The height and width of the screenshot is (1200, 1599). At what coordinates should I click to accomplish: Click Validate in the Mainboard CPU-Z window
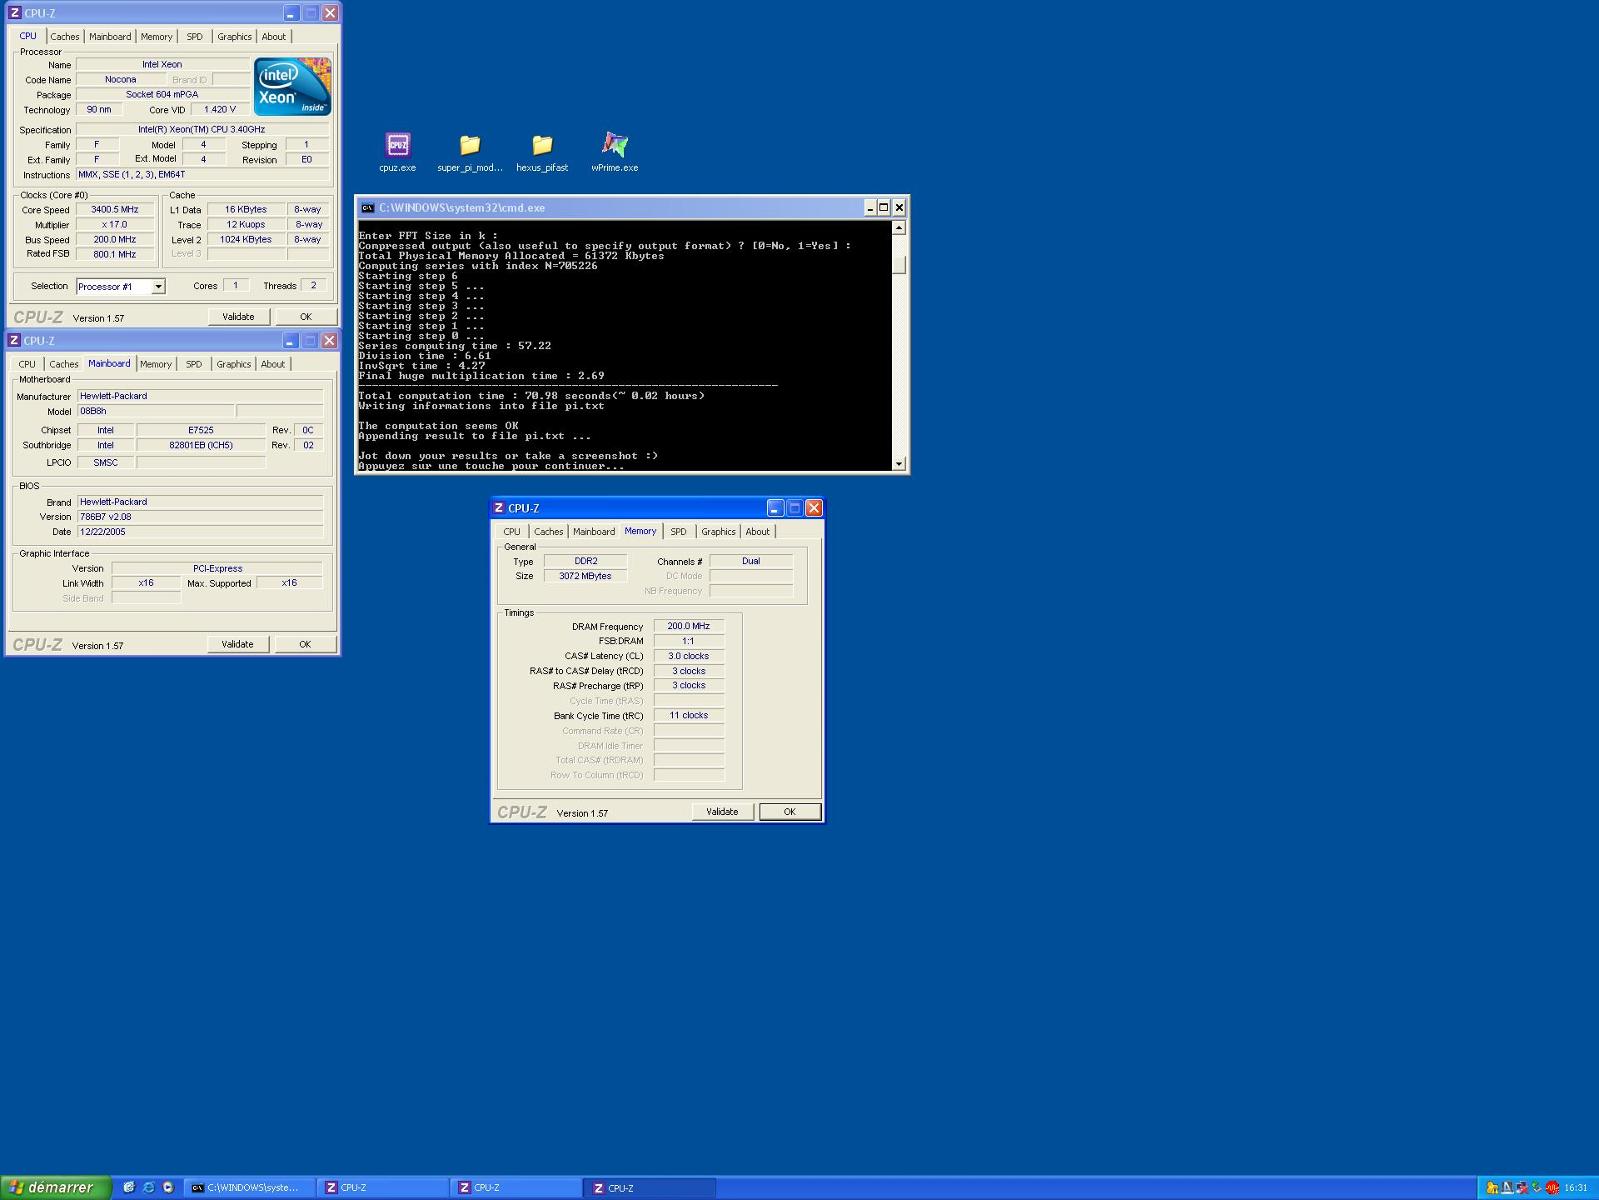point(238,644)
